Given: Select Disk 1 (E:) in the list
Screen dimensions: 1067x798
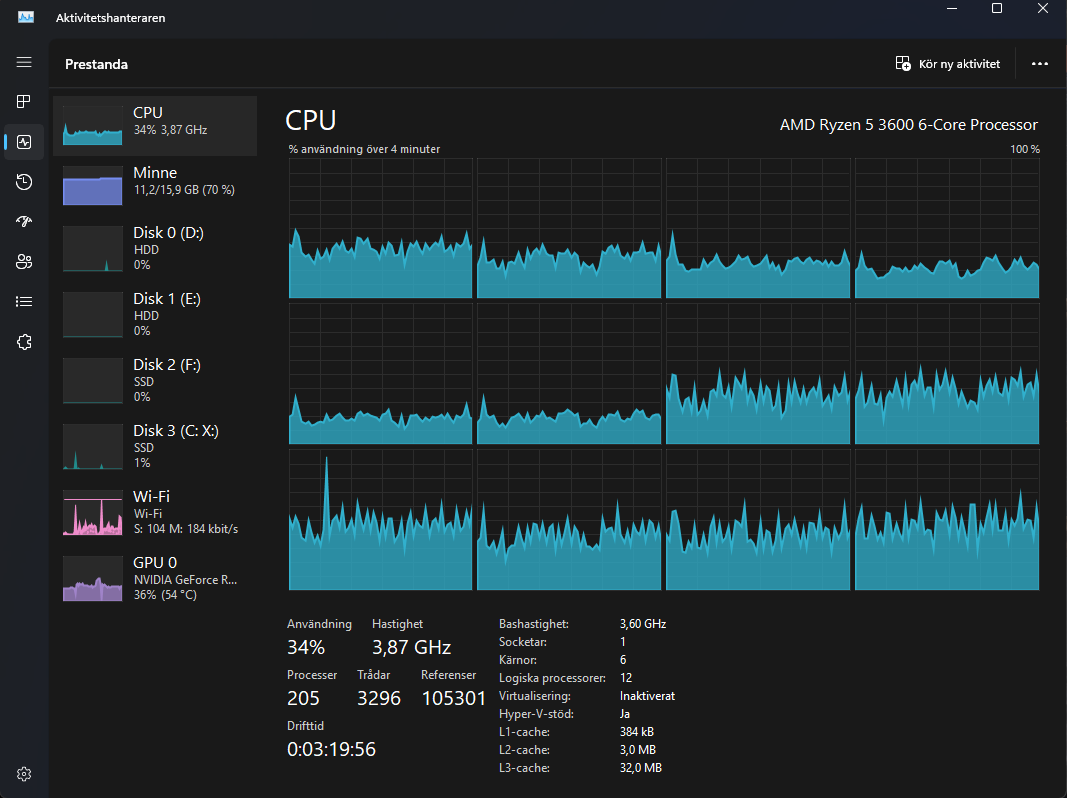Looking at the screenshot, I should point(155,314).
